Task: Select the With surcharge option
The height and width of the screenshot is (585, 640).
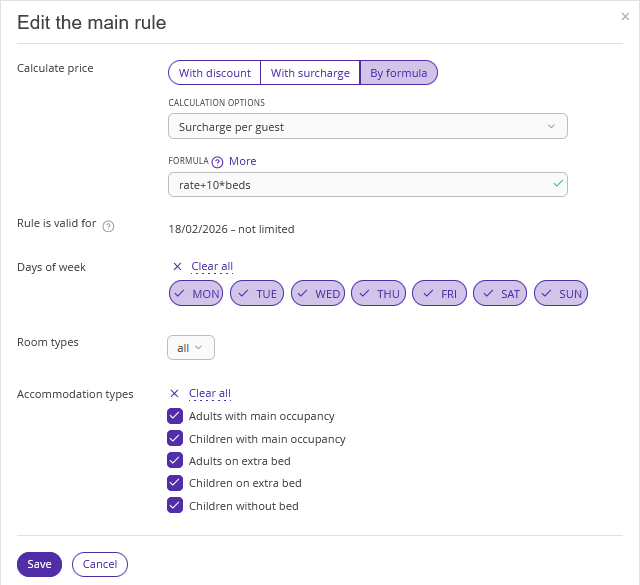Action: tap(310, 73)
